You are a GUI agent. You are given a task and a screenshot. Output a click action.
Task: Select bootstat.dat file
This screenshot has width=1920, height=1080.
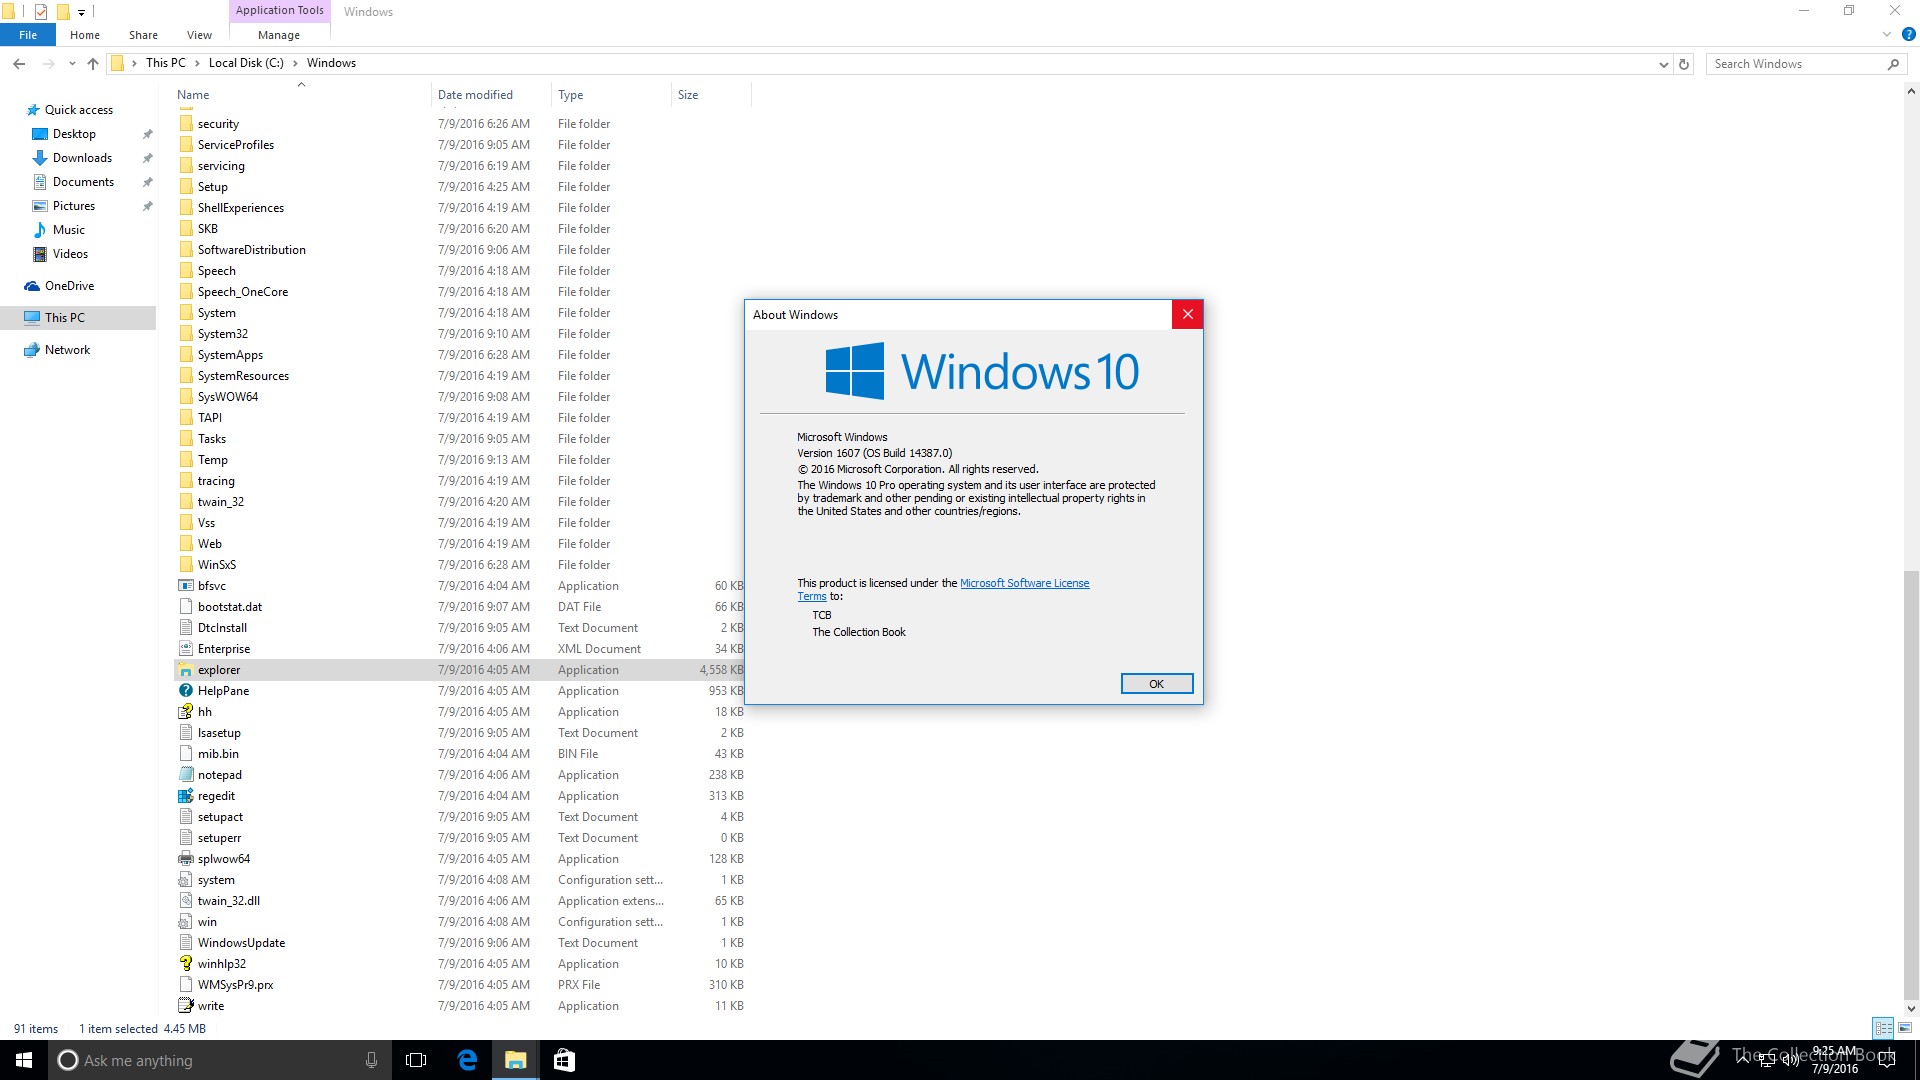229,607
